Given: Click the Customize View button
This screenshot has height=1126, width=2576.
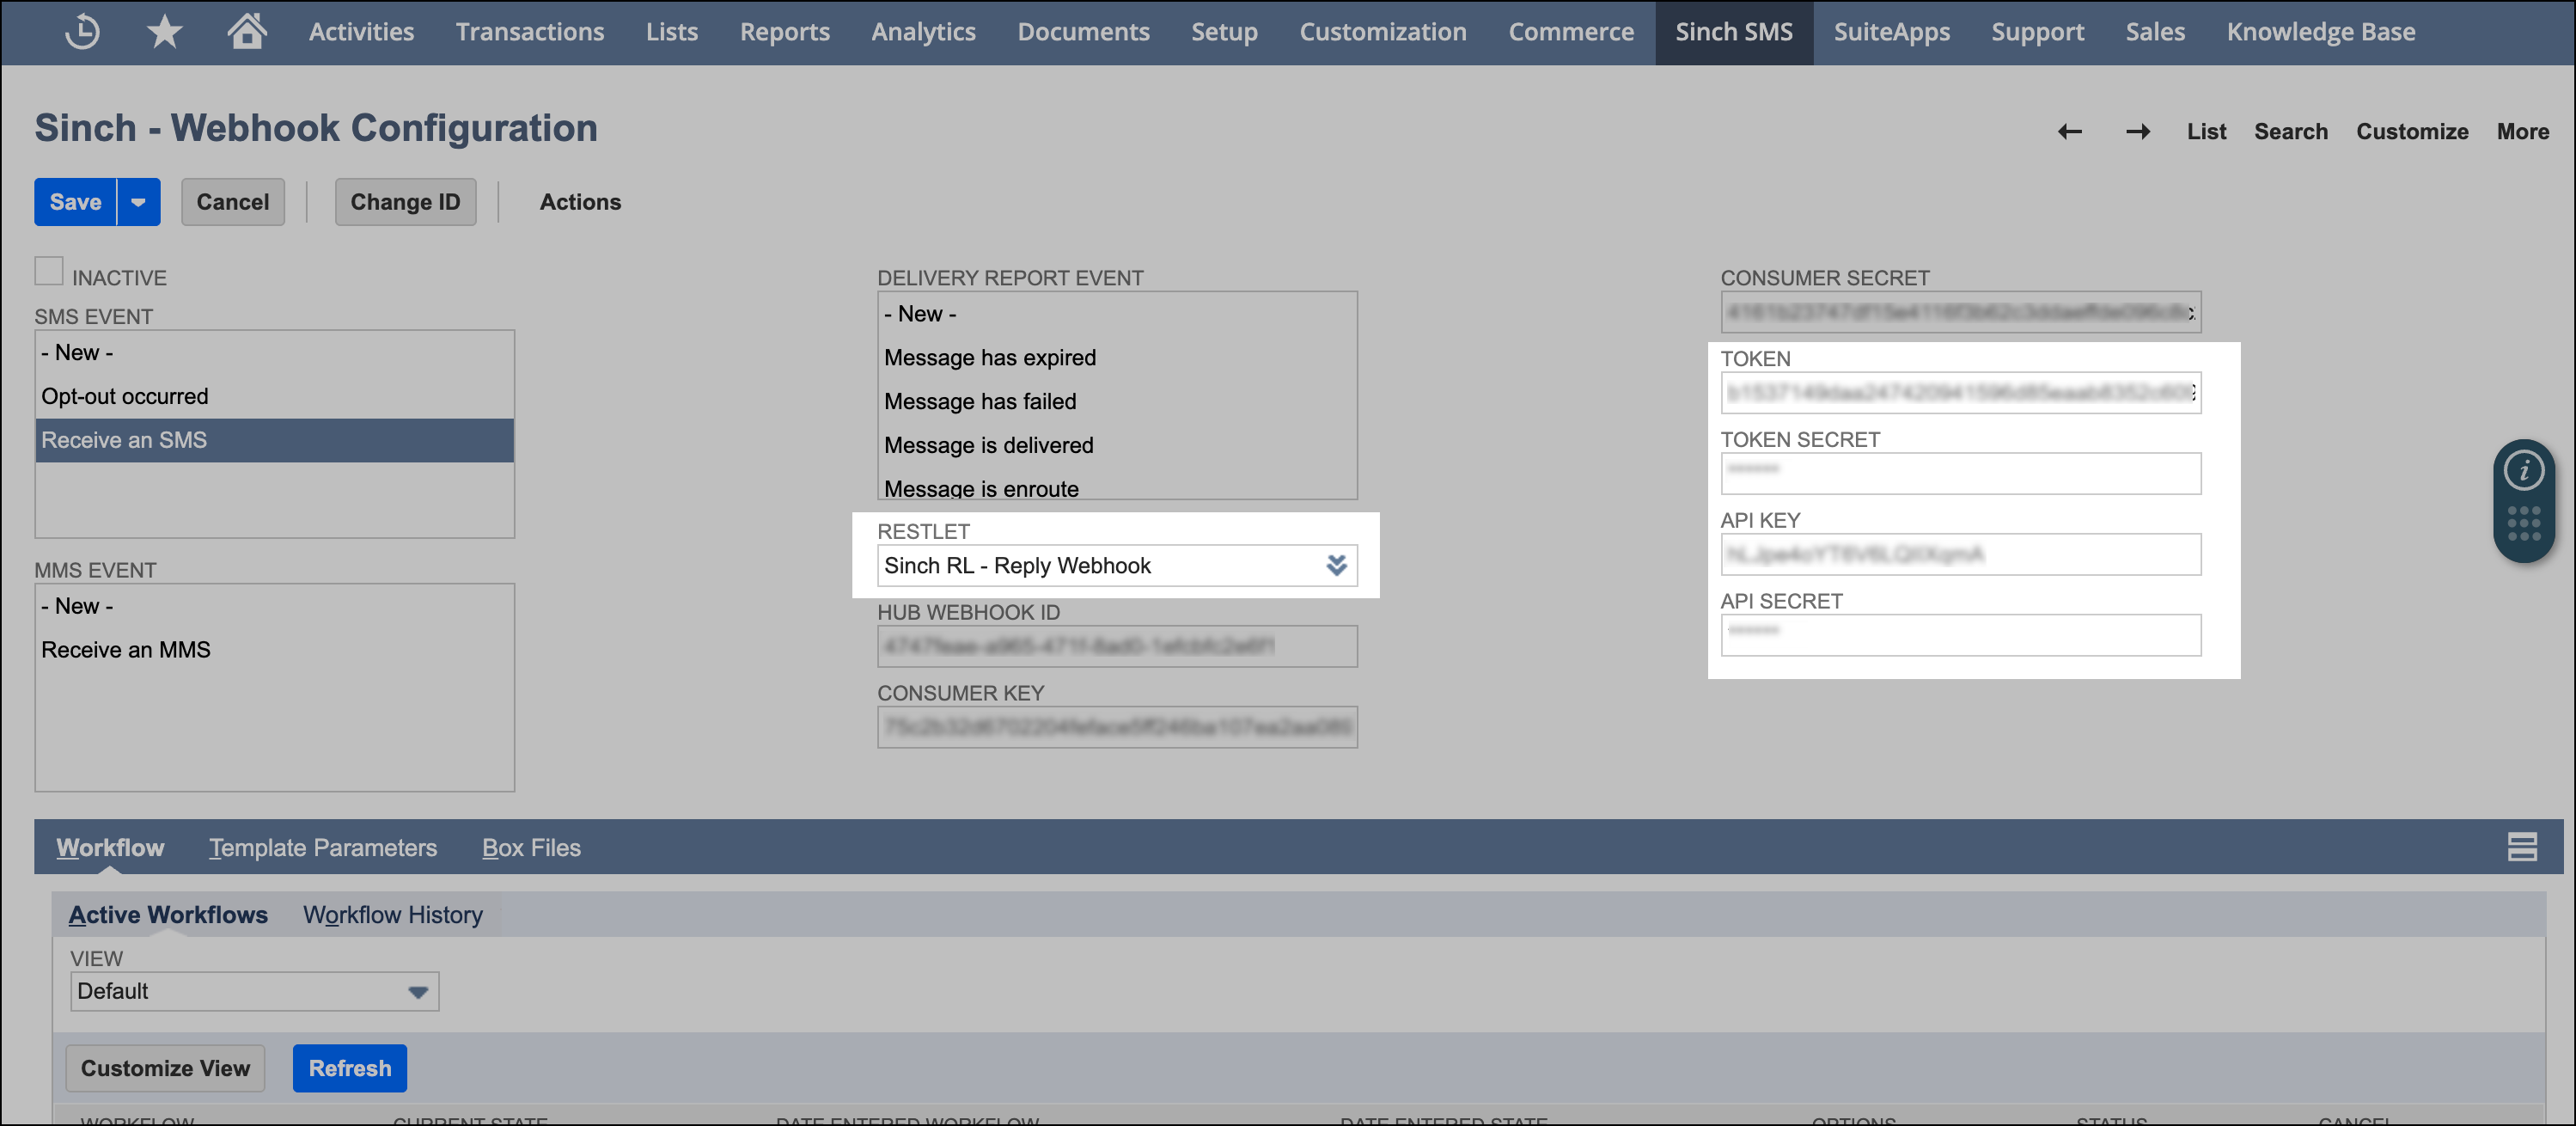Looking at the screenshot, I should (165, 1068).
